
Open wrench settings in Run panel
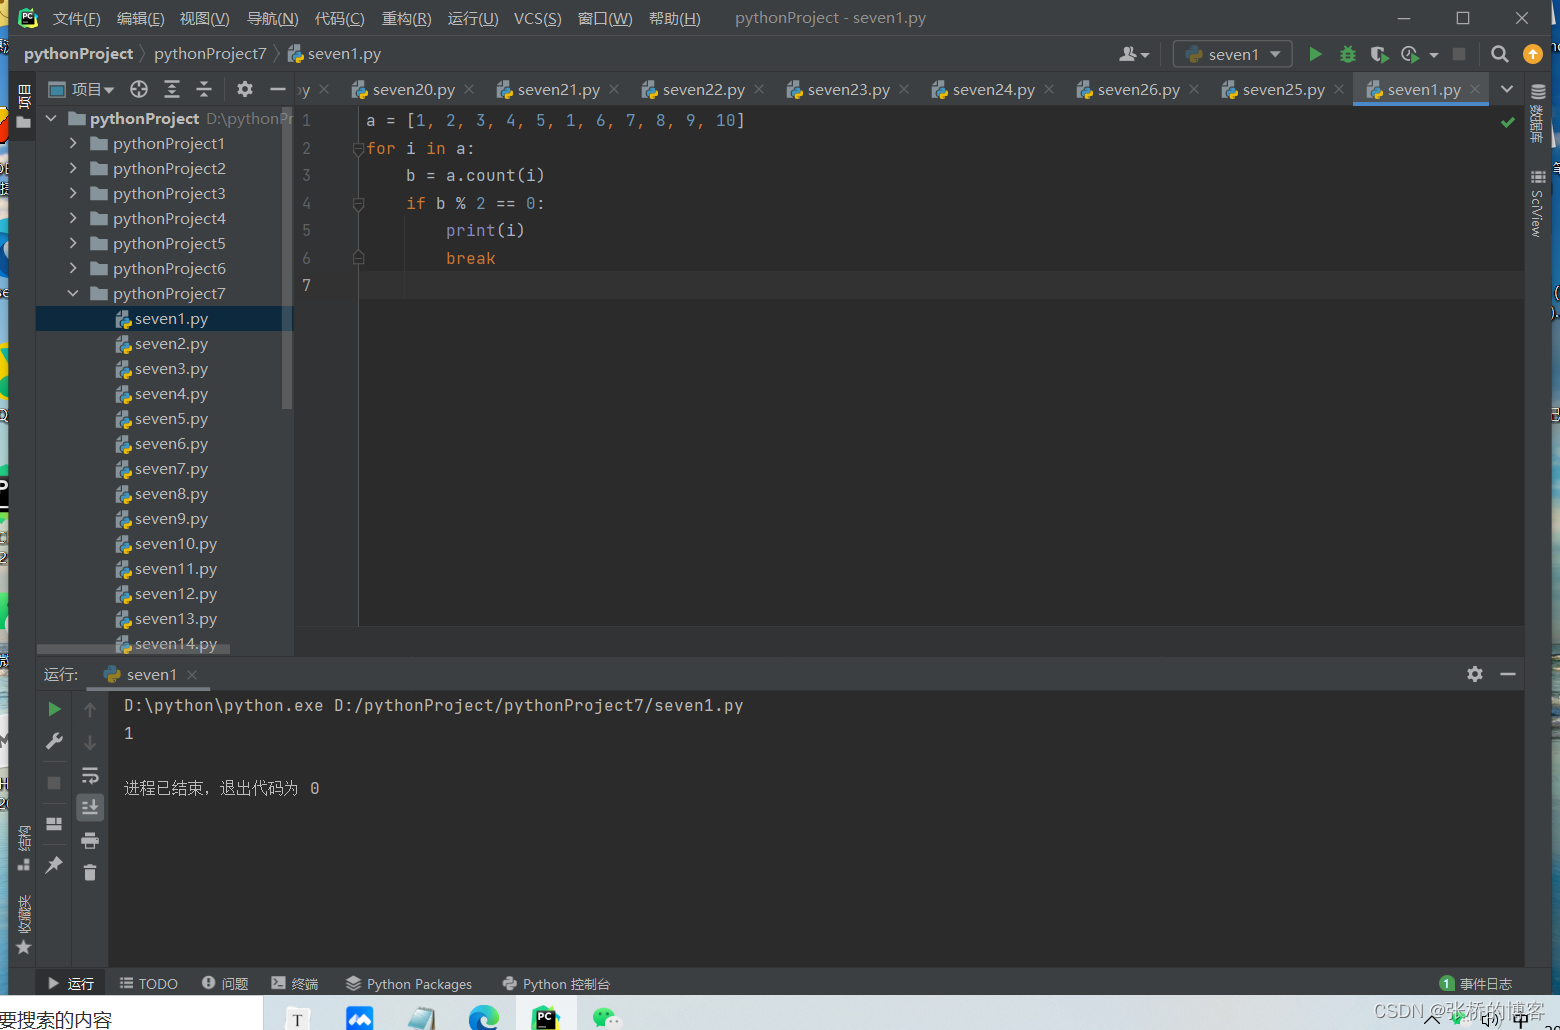coord(54,741)
